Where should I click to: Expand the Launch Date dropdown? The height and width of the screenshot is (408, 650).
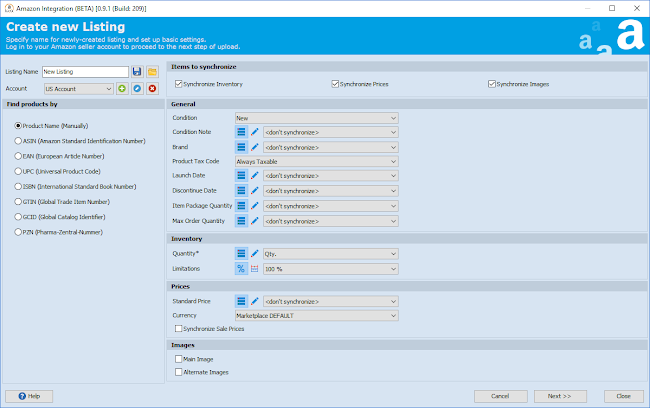331,176
